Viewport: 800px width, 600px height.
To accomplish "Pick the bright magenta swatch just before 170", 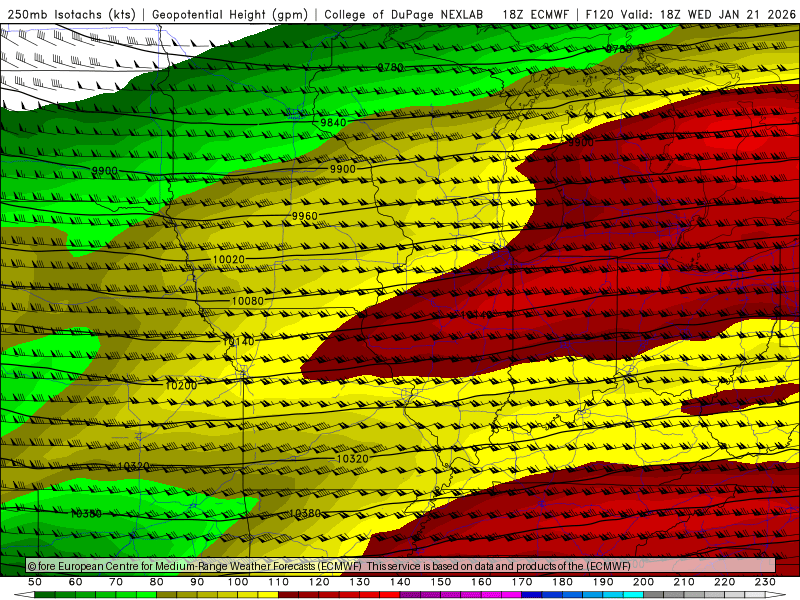I will coord(511,595).
